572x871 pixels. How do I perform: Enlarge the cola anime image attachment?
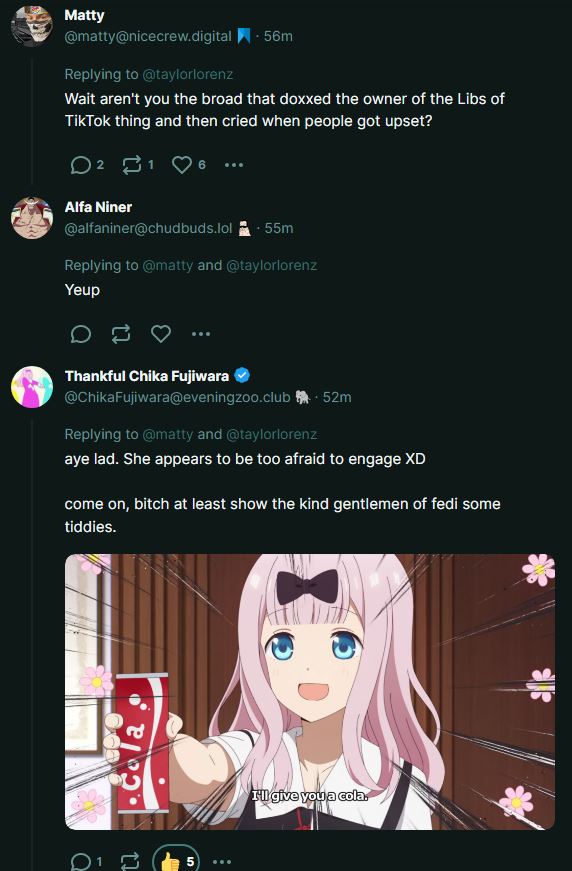point(310,692)
